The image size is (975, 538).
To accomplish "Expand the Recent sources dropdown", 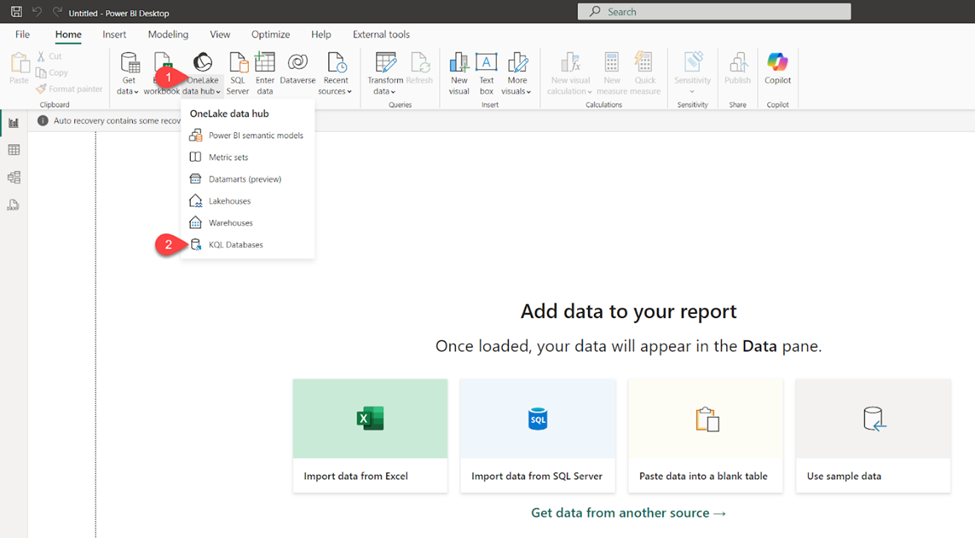I will pos(335,73).
